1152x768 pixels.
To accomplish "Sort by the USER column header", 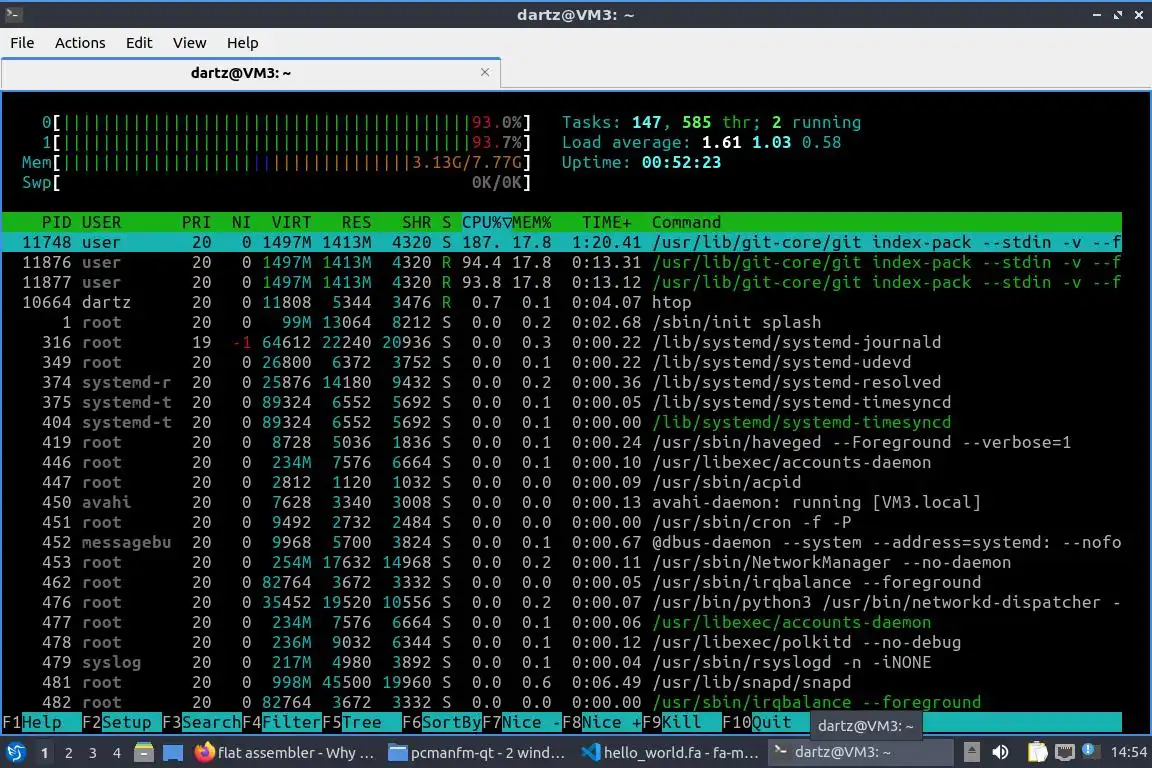I will pyautogui.click(x=101, y=222).
